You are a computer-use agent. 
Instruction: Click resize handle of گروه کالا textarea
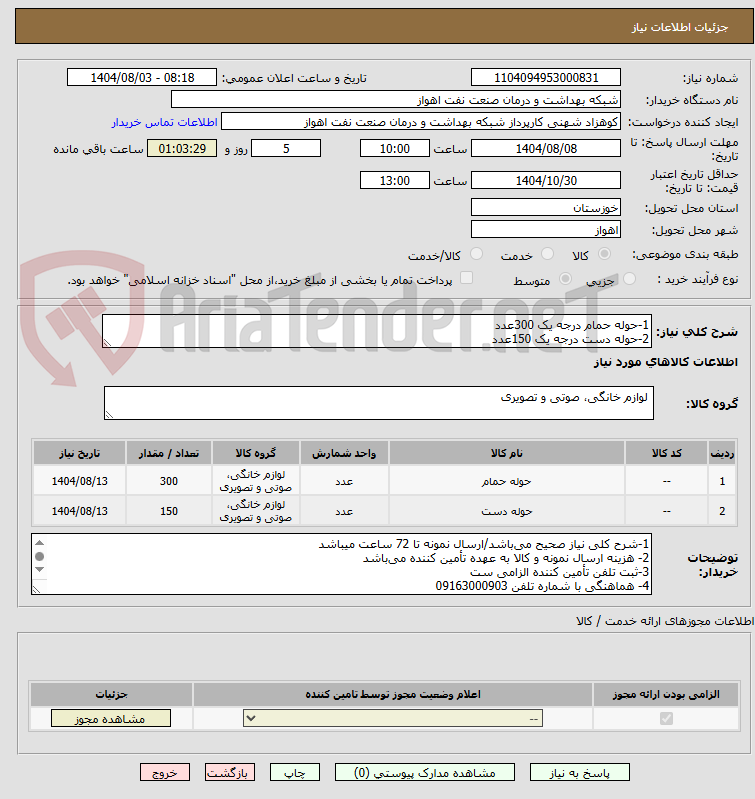[x=109, y=415]
